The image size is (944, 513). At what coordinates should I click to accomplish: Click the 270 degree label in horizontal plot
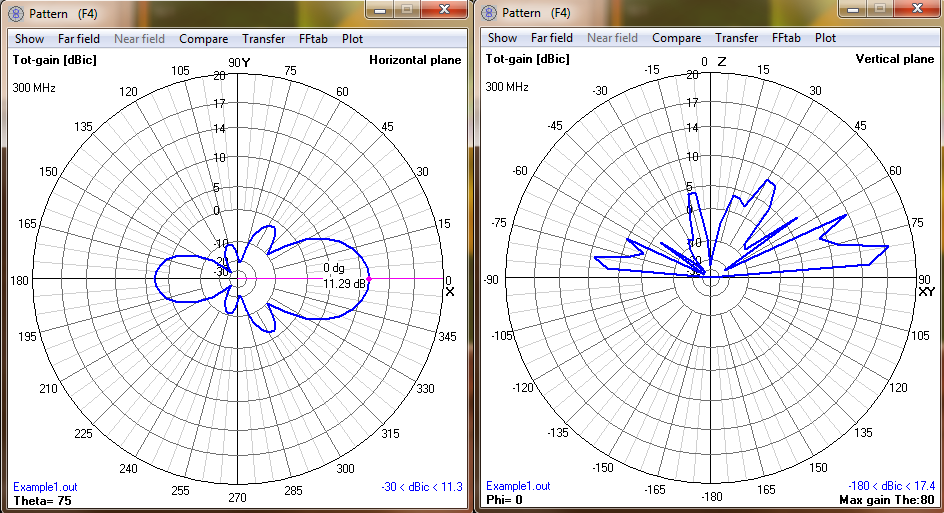[237, 497]
